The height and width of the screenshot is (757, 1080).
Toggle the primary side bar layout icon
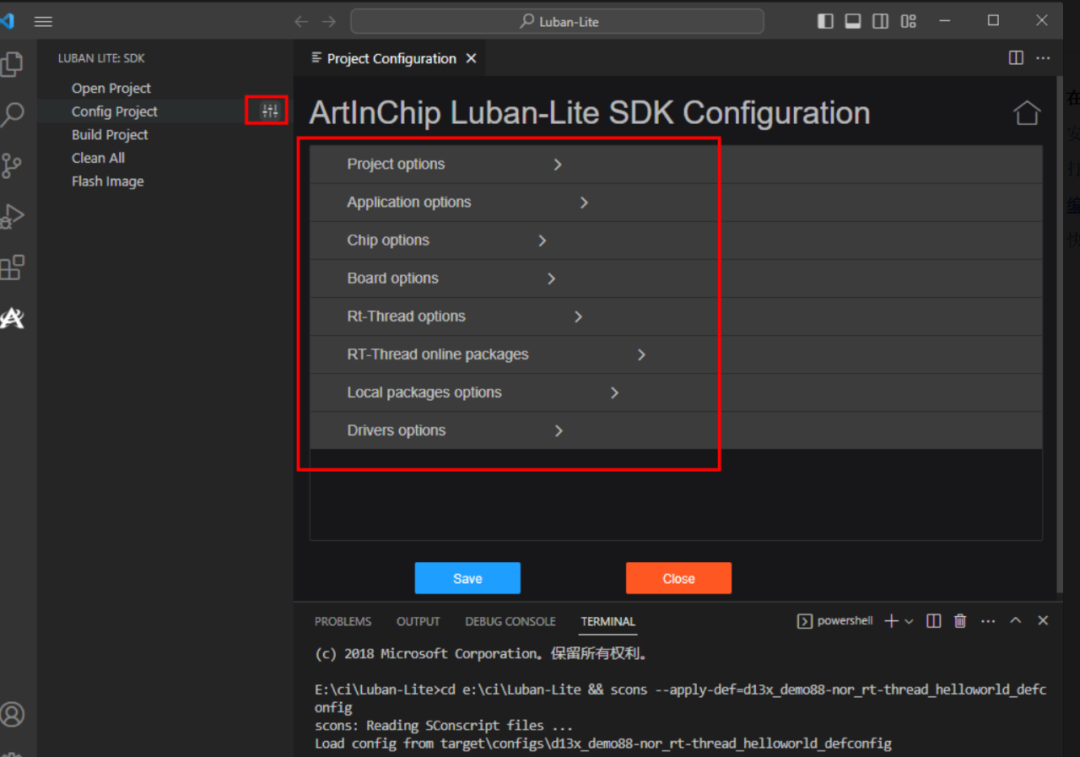[825, 21]
